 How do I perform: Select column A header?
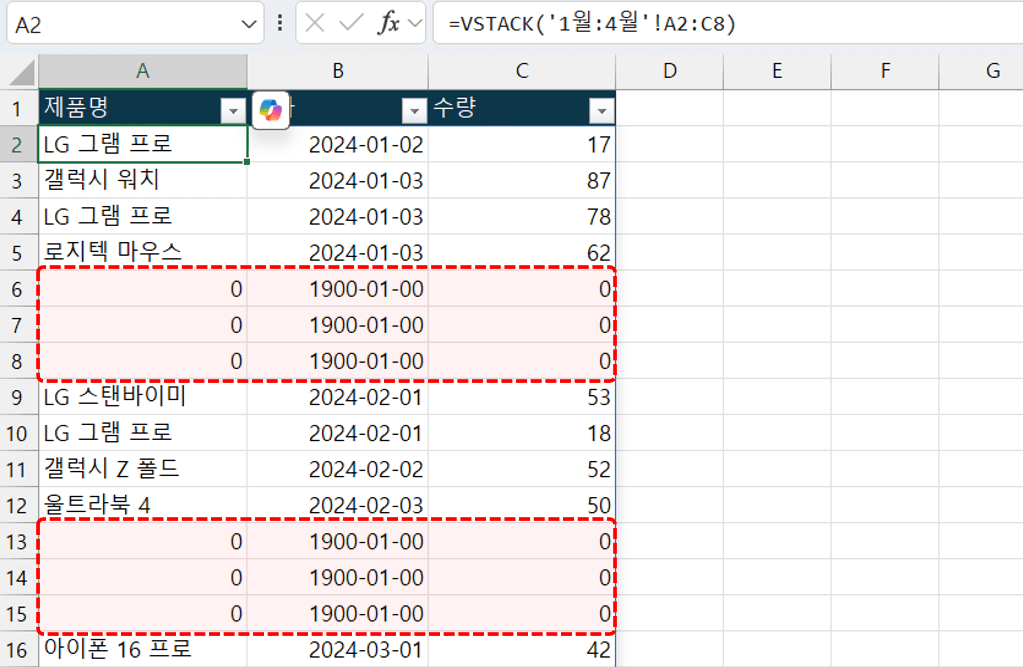click(143, 71)
